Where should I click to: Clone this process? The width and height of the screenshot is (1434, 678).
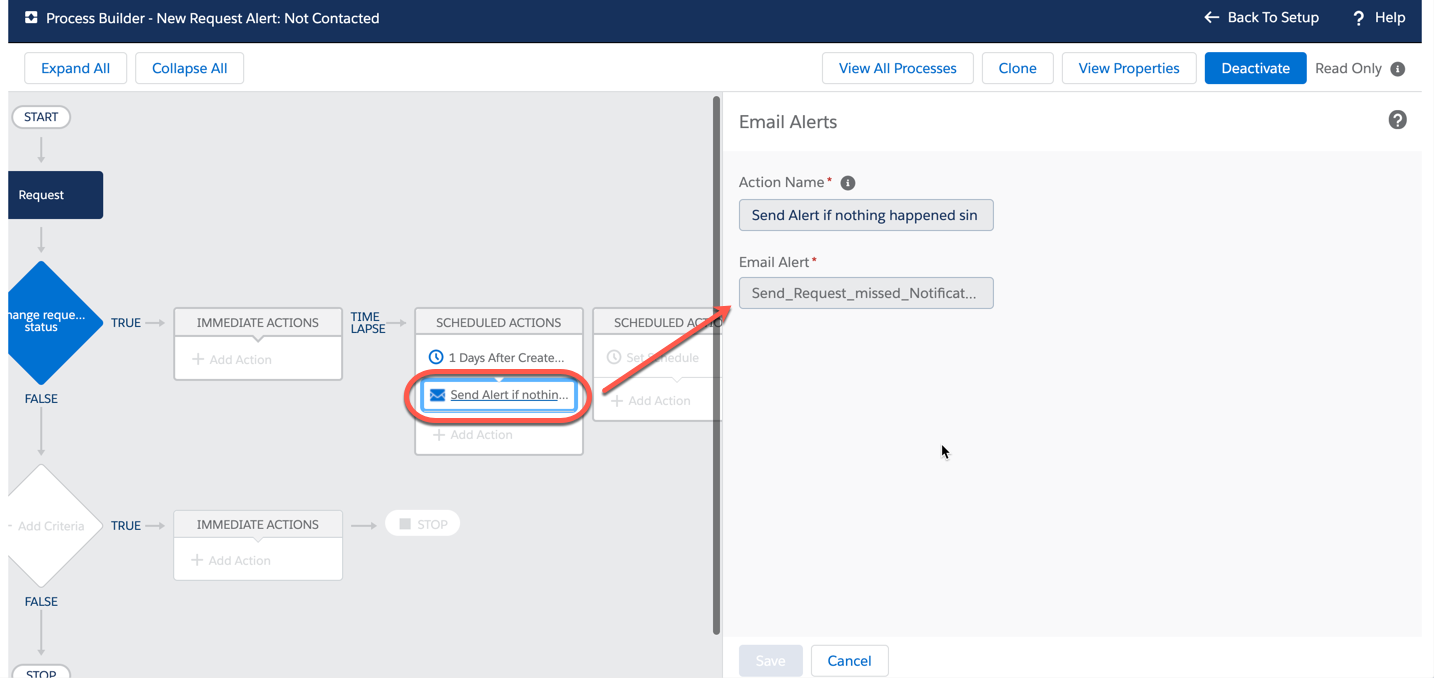(1017, 67)
